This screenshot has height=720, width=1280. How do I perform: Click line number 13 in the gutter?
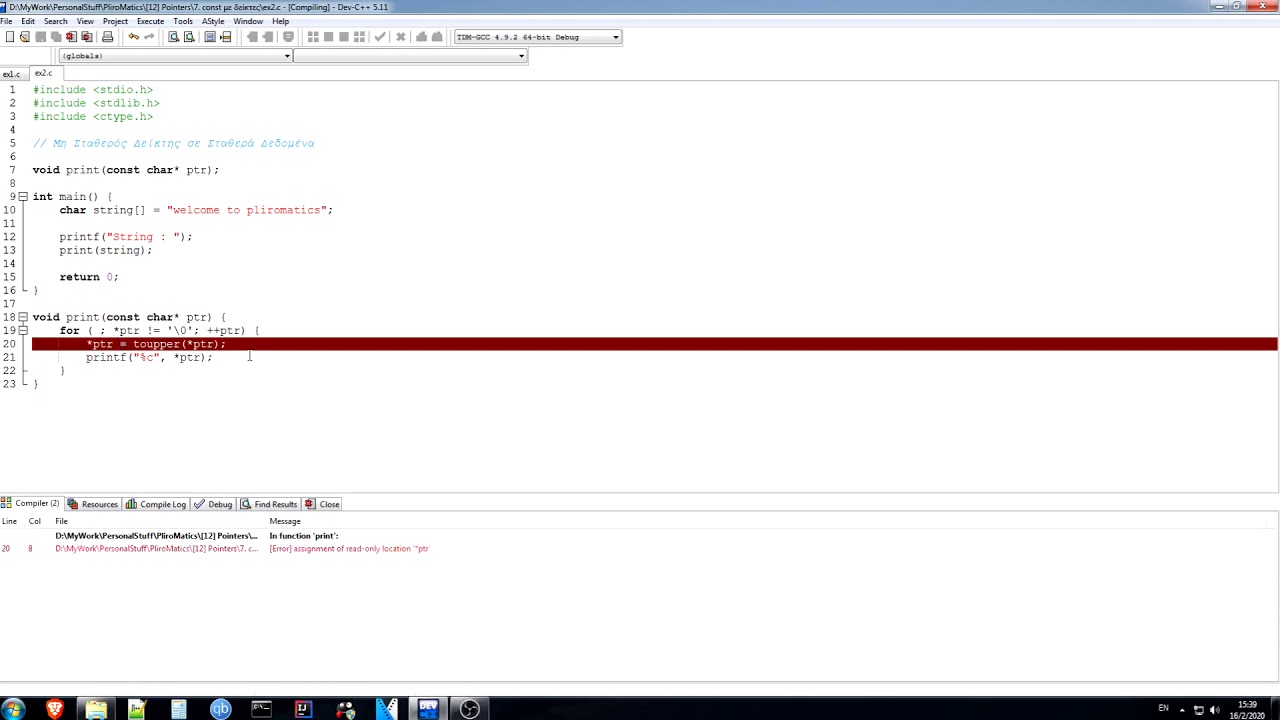pyautogui.click(x=10, y=250)
